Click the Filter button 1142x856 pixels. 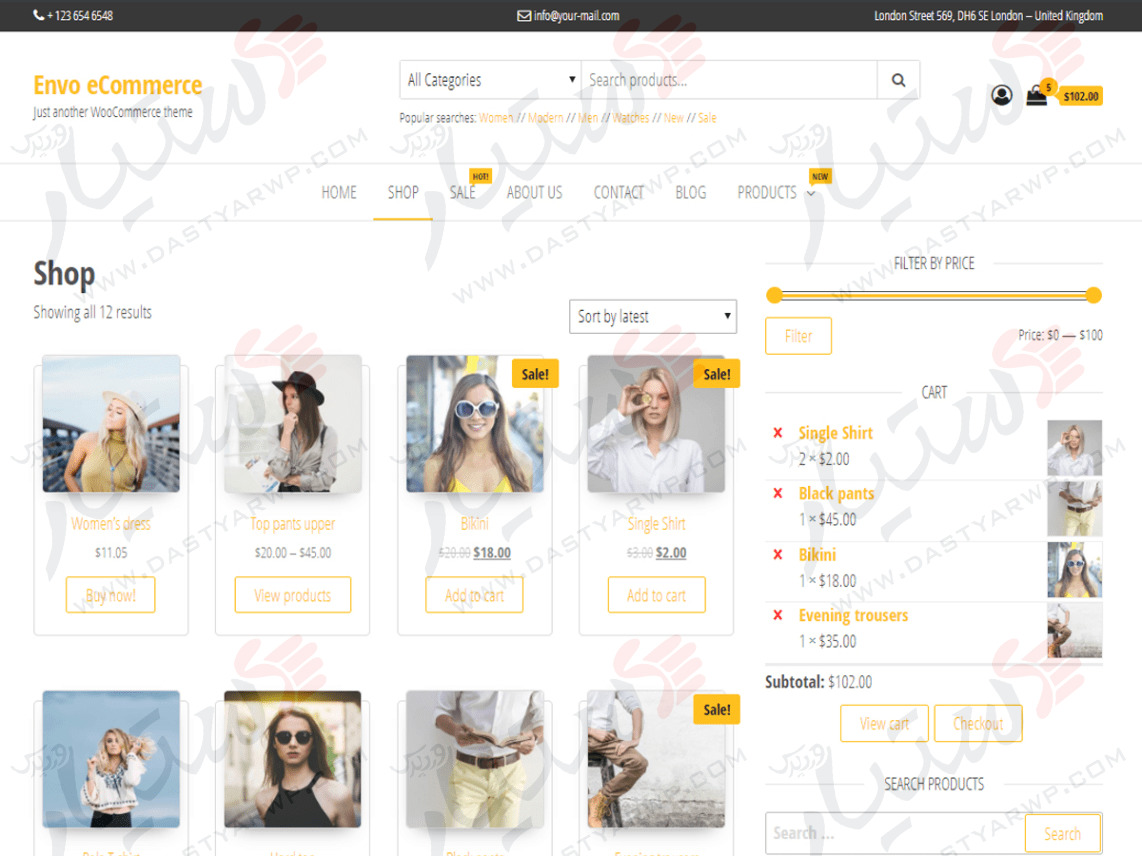[x=798, y=336]
